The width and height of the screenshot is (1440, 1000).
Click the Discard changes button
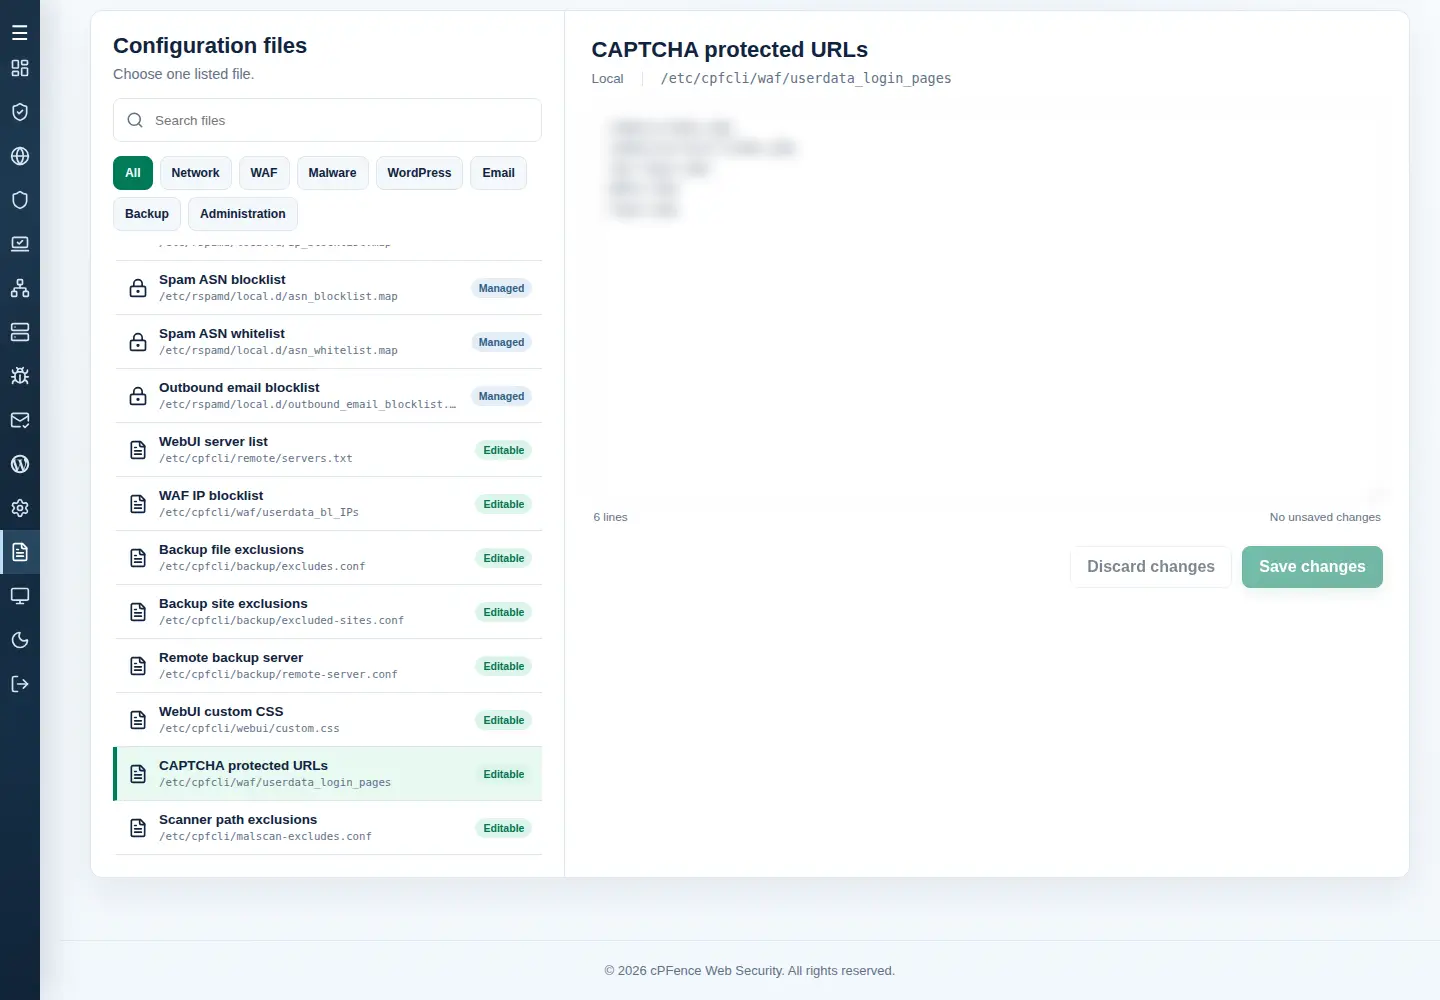[x=1151, y=567]
